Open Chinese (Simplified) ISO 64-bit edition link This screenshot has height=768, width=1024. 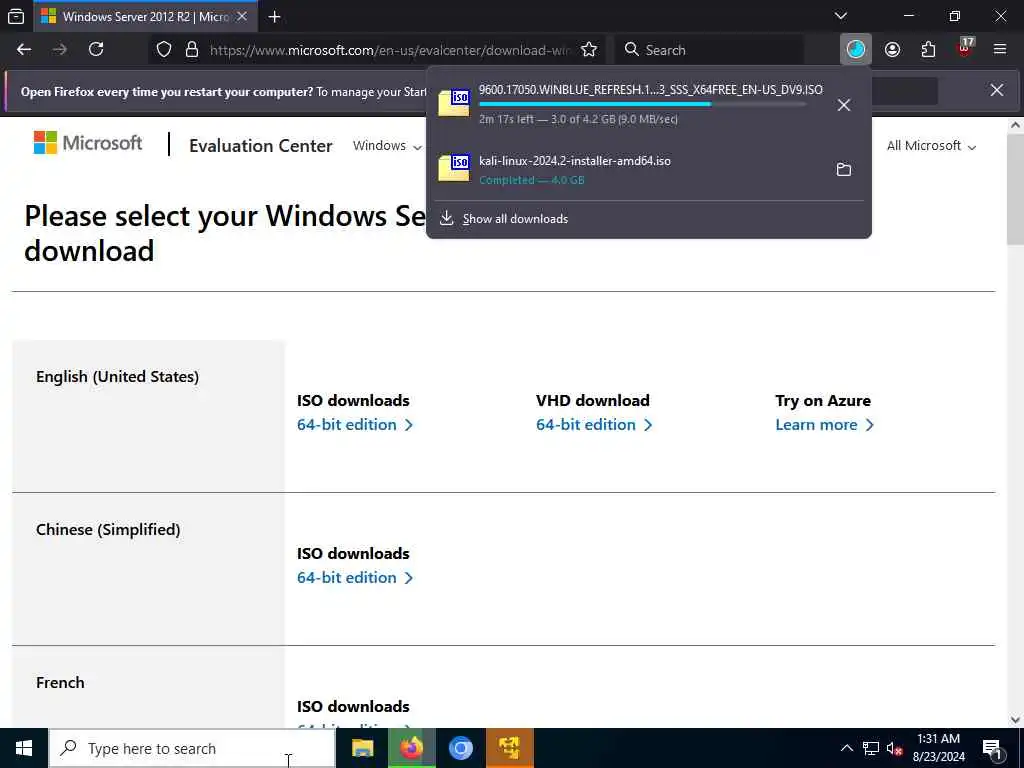tap(355, 577)
